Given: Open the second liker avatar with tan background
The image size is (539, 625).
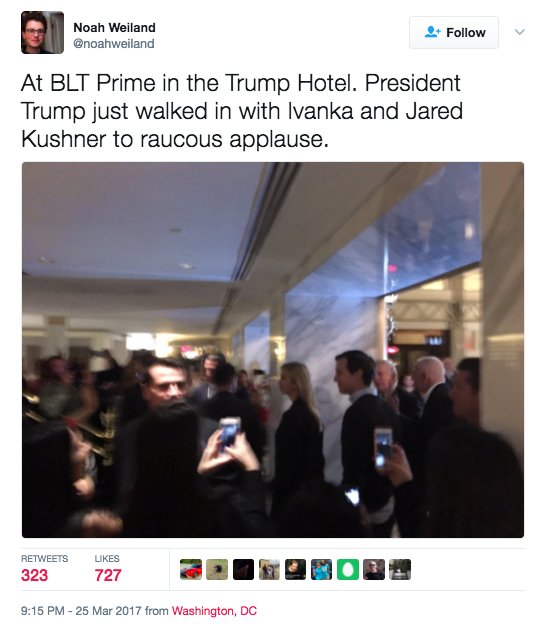Looking at the screenshot, I should (217, 569).
